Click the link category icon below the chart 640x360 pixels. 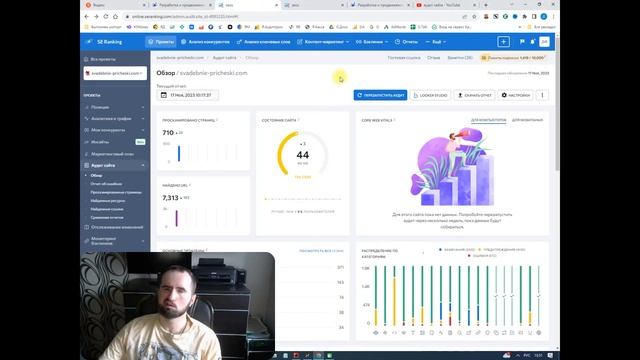pyautogui.click(x=478, y=333)
